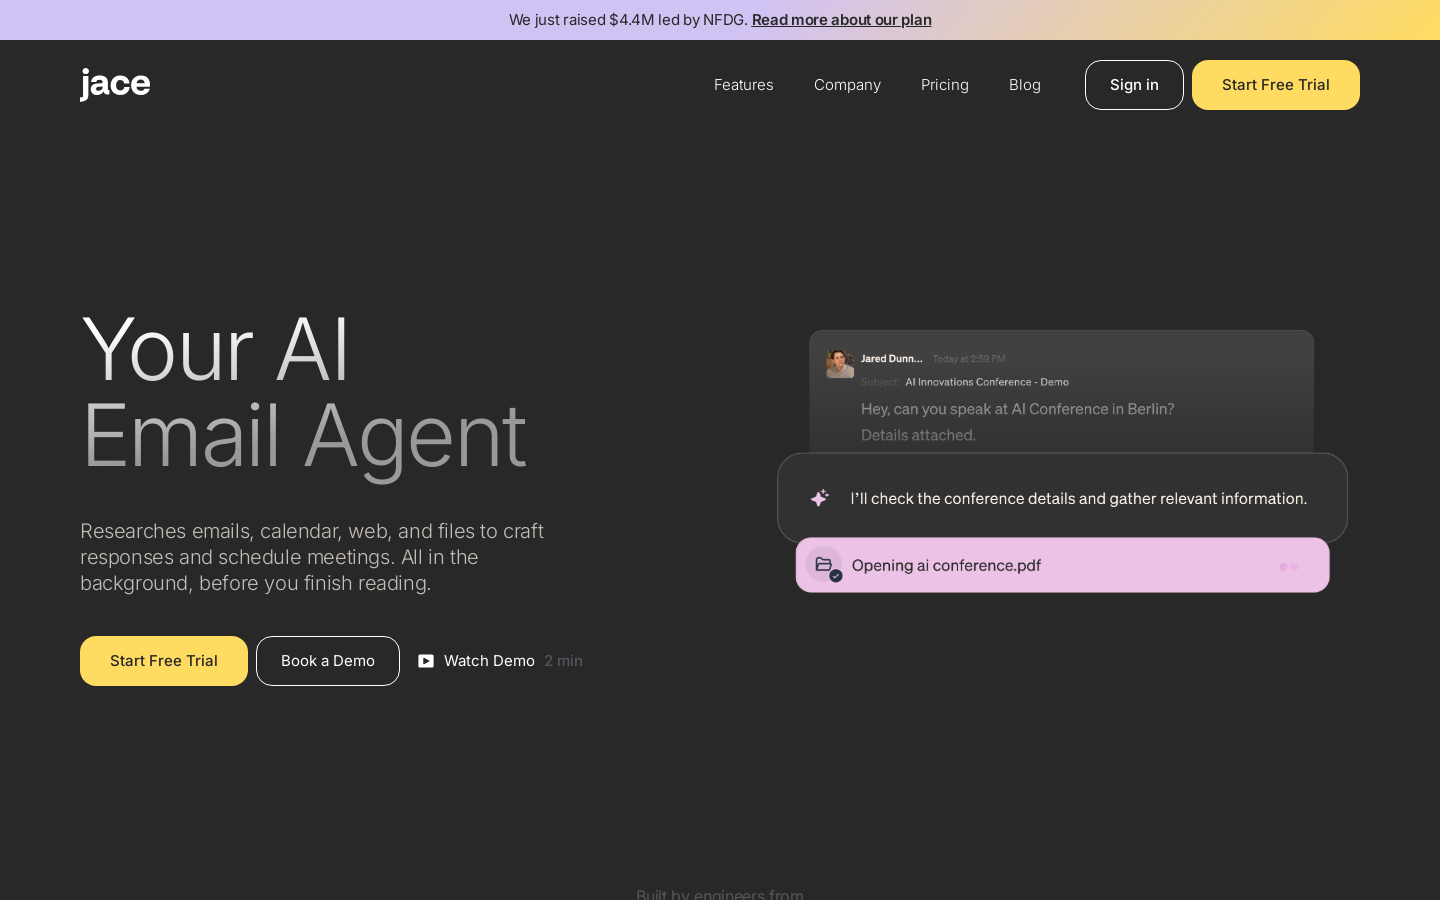This screenshot has width=1440, height=900.
Task: Open the Company menu
Action: (847, 85)
